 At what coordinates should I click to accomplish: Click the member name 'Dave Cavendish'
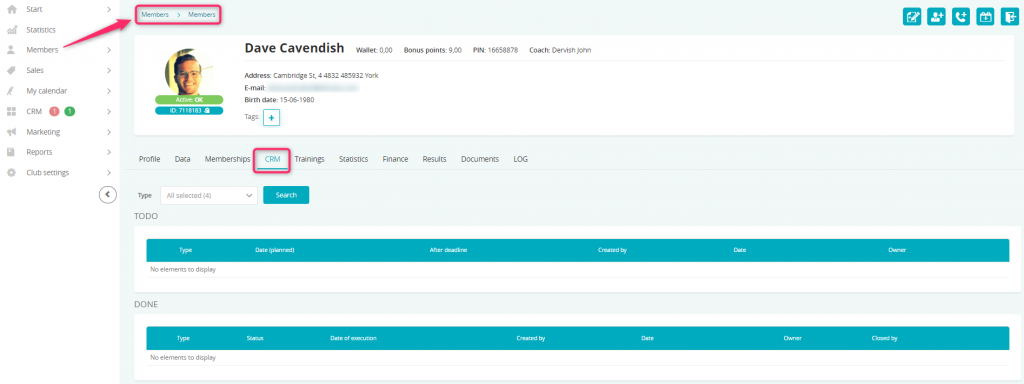coord(295,49)
